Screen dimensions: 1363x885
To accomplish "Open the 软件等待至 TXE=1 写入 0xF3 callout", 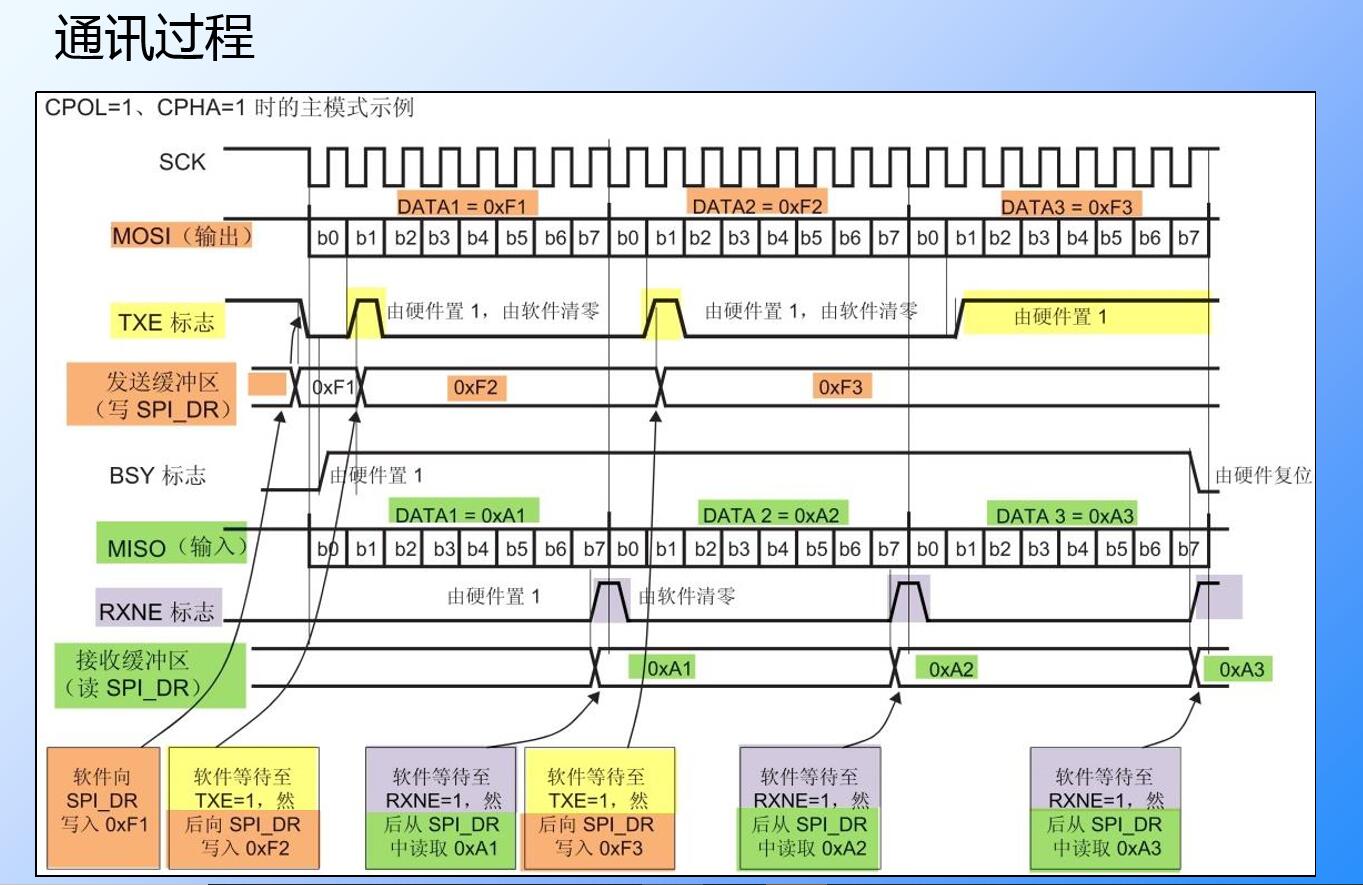I will [597, 807].
